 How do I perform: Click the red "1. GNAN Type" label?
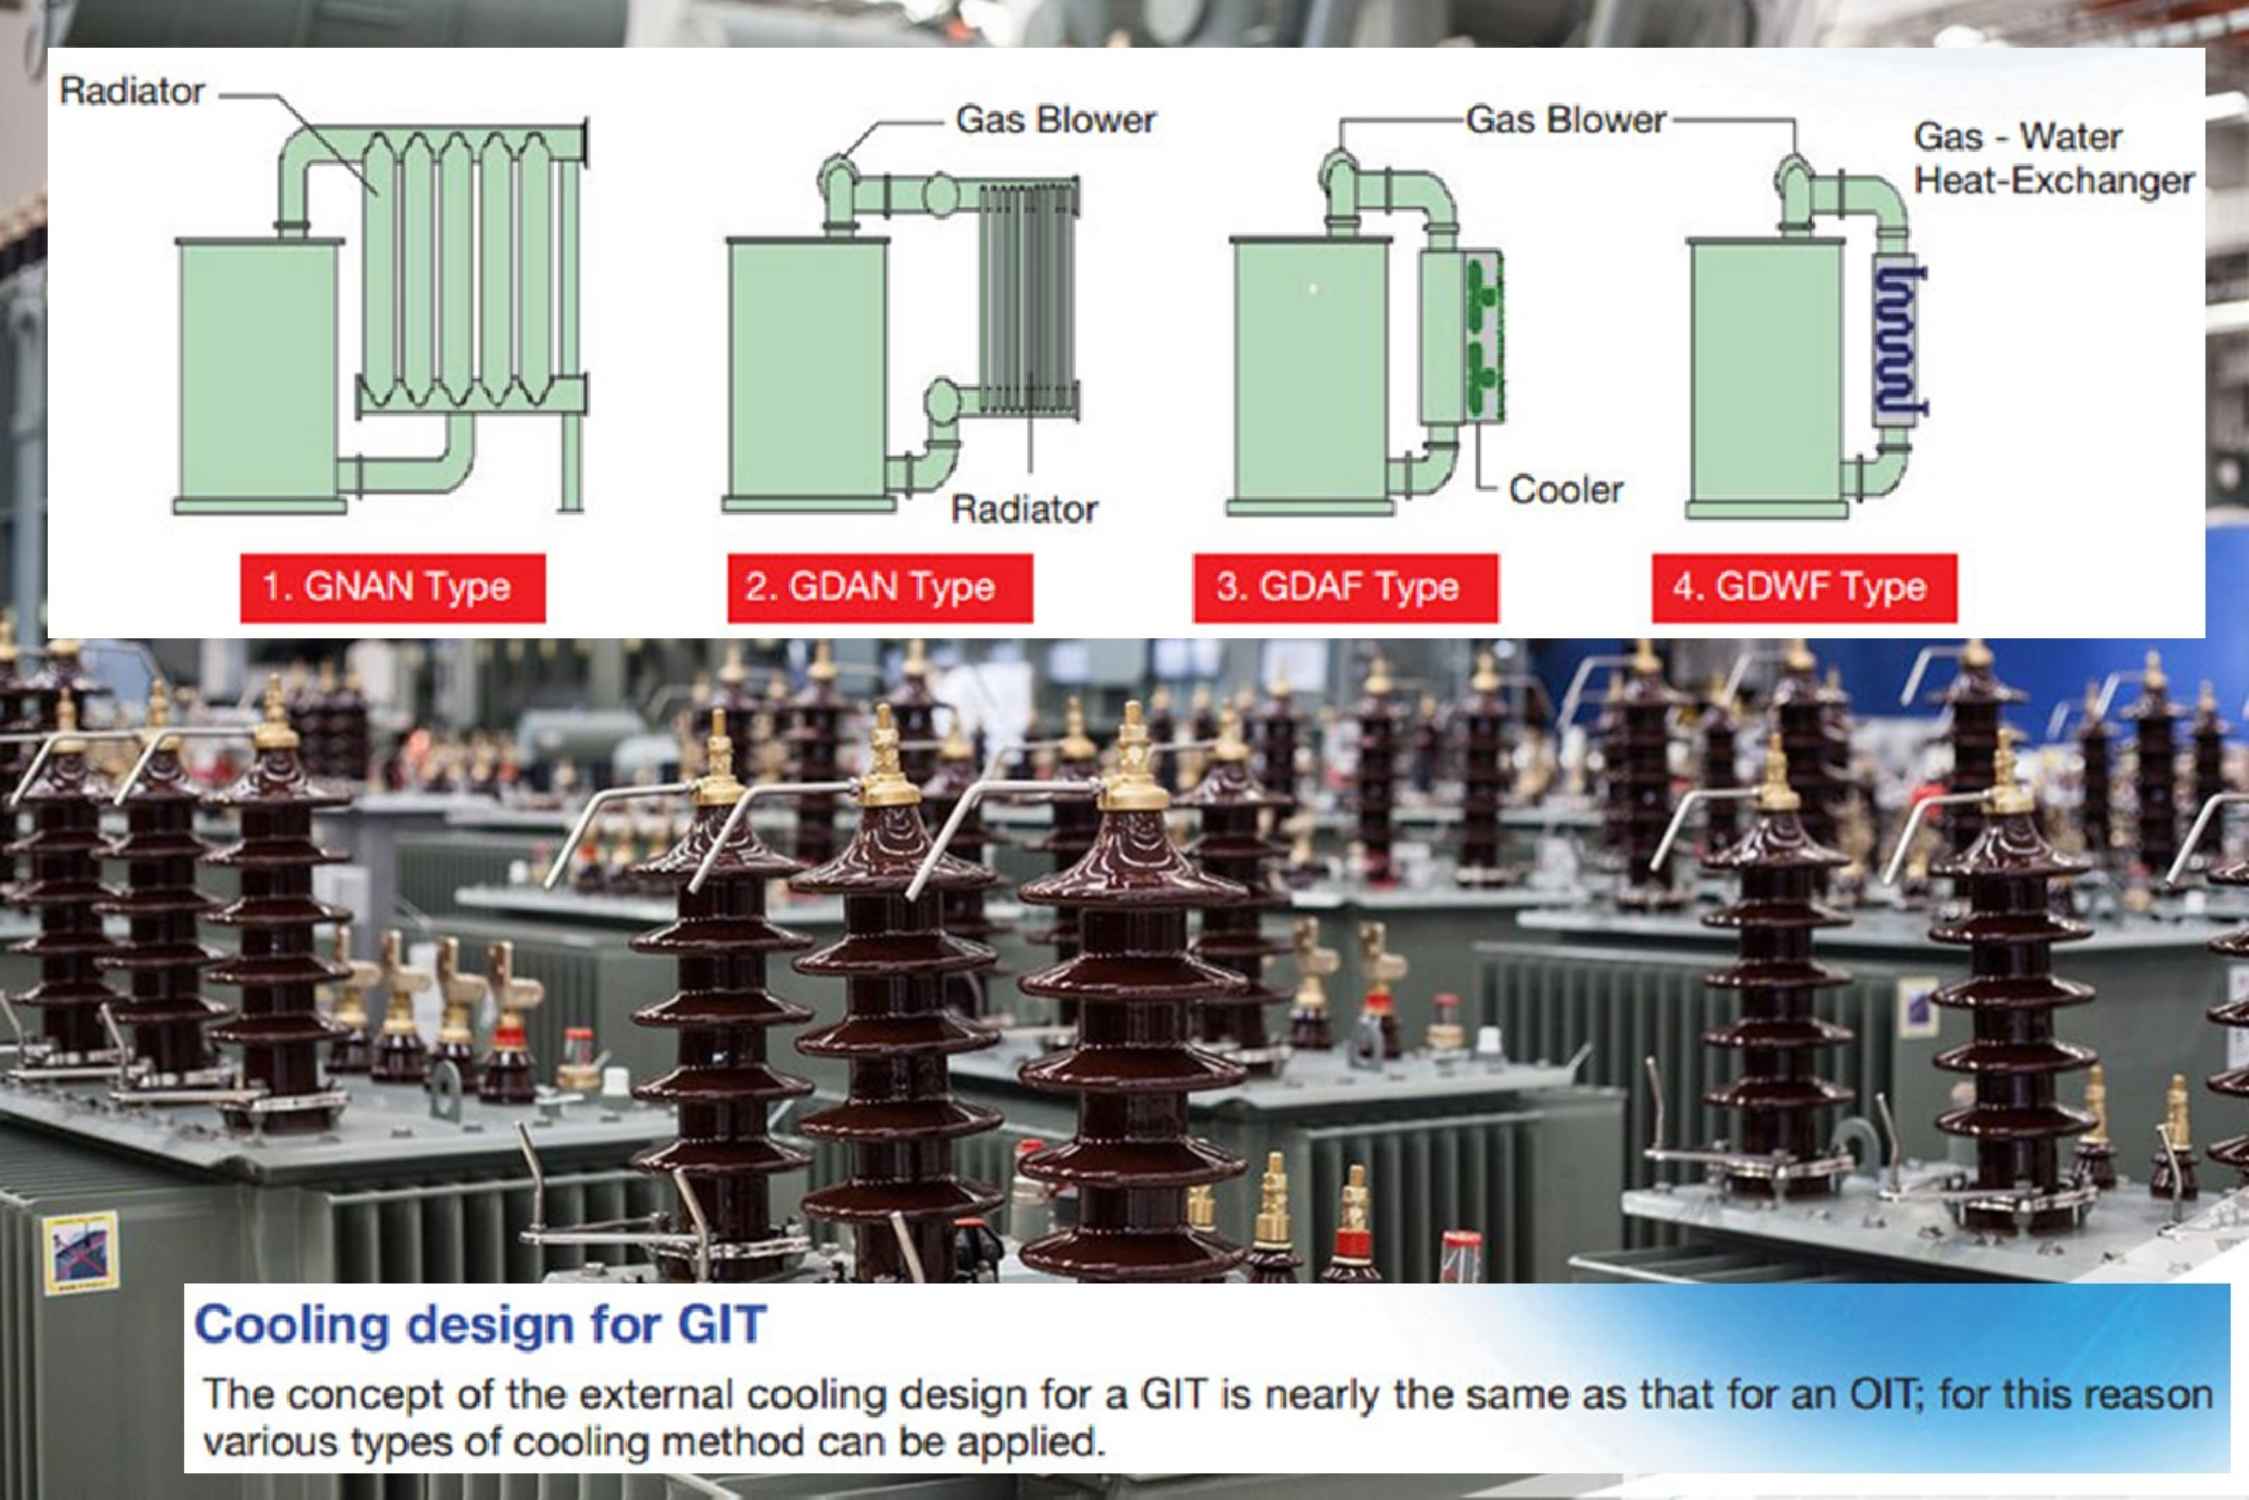(392, 588)
